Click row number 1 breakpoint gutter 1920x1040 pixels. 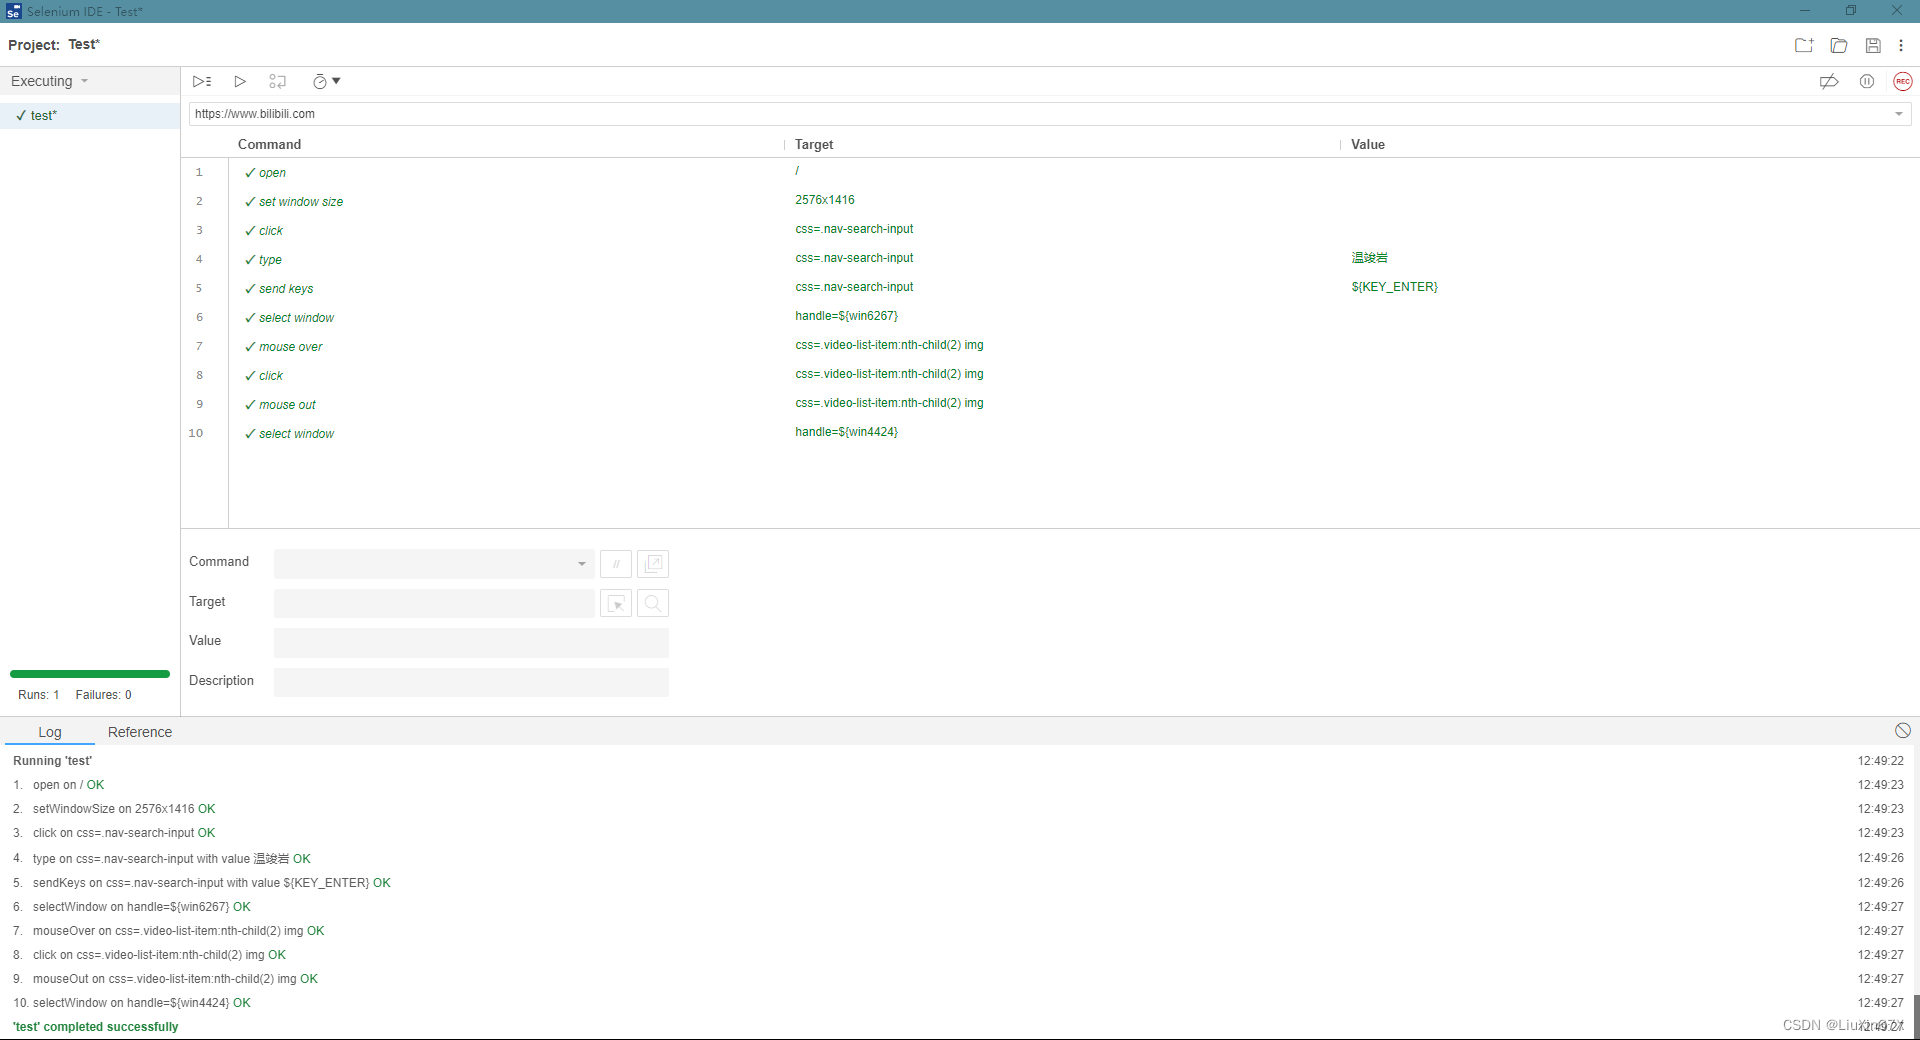(199, 172)
